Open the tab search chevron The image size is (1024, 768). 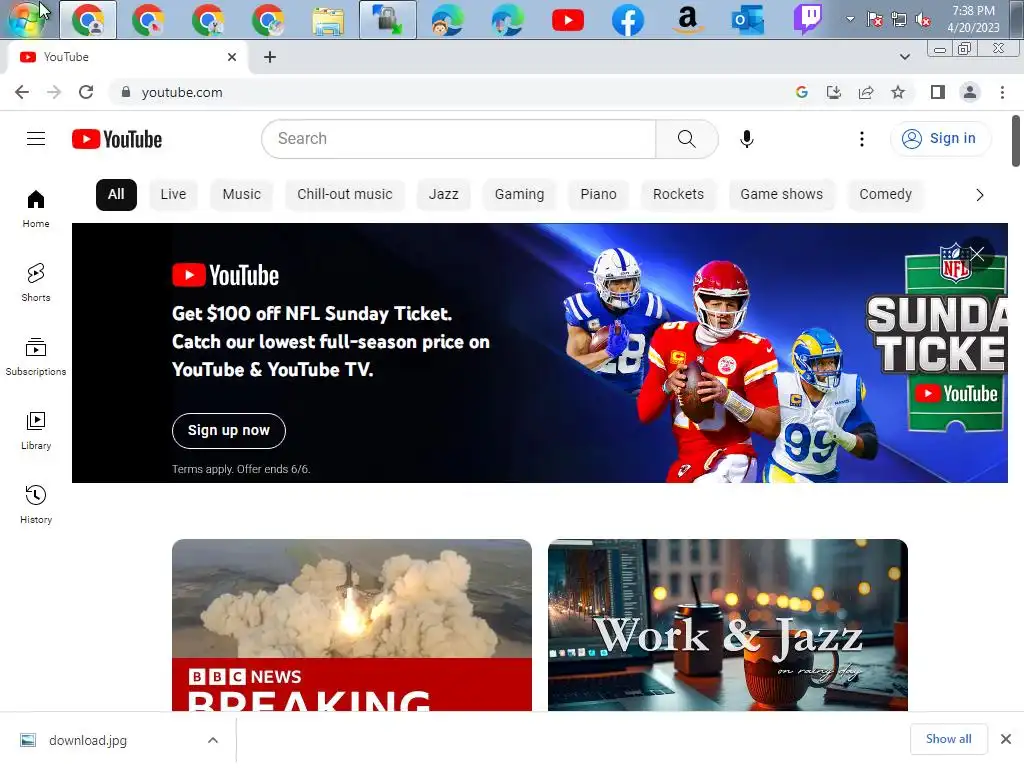[x=904, y=57]
